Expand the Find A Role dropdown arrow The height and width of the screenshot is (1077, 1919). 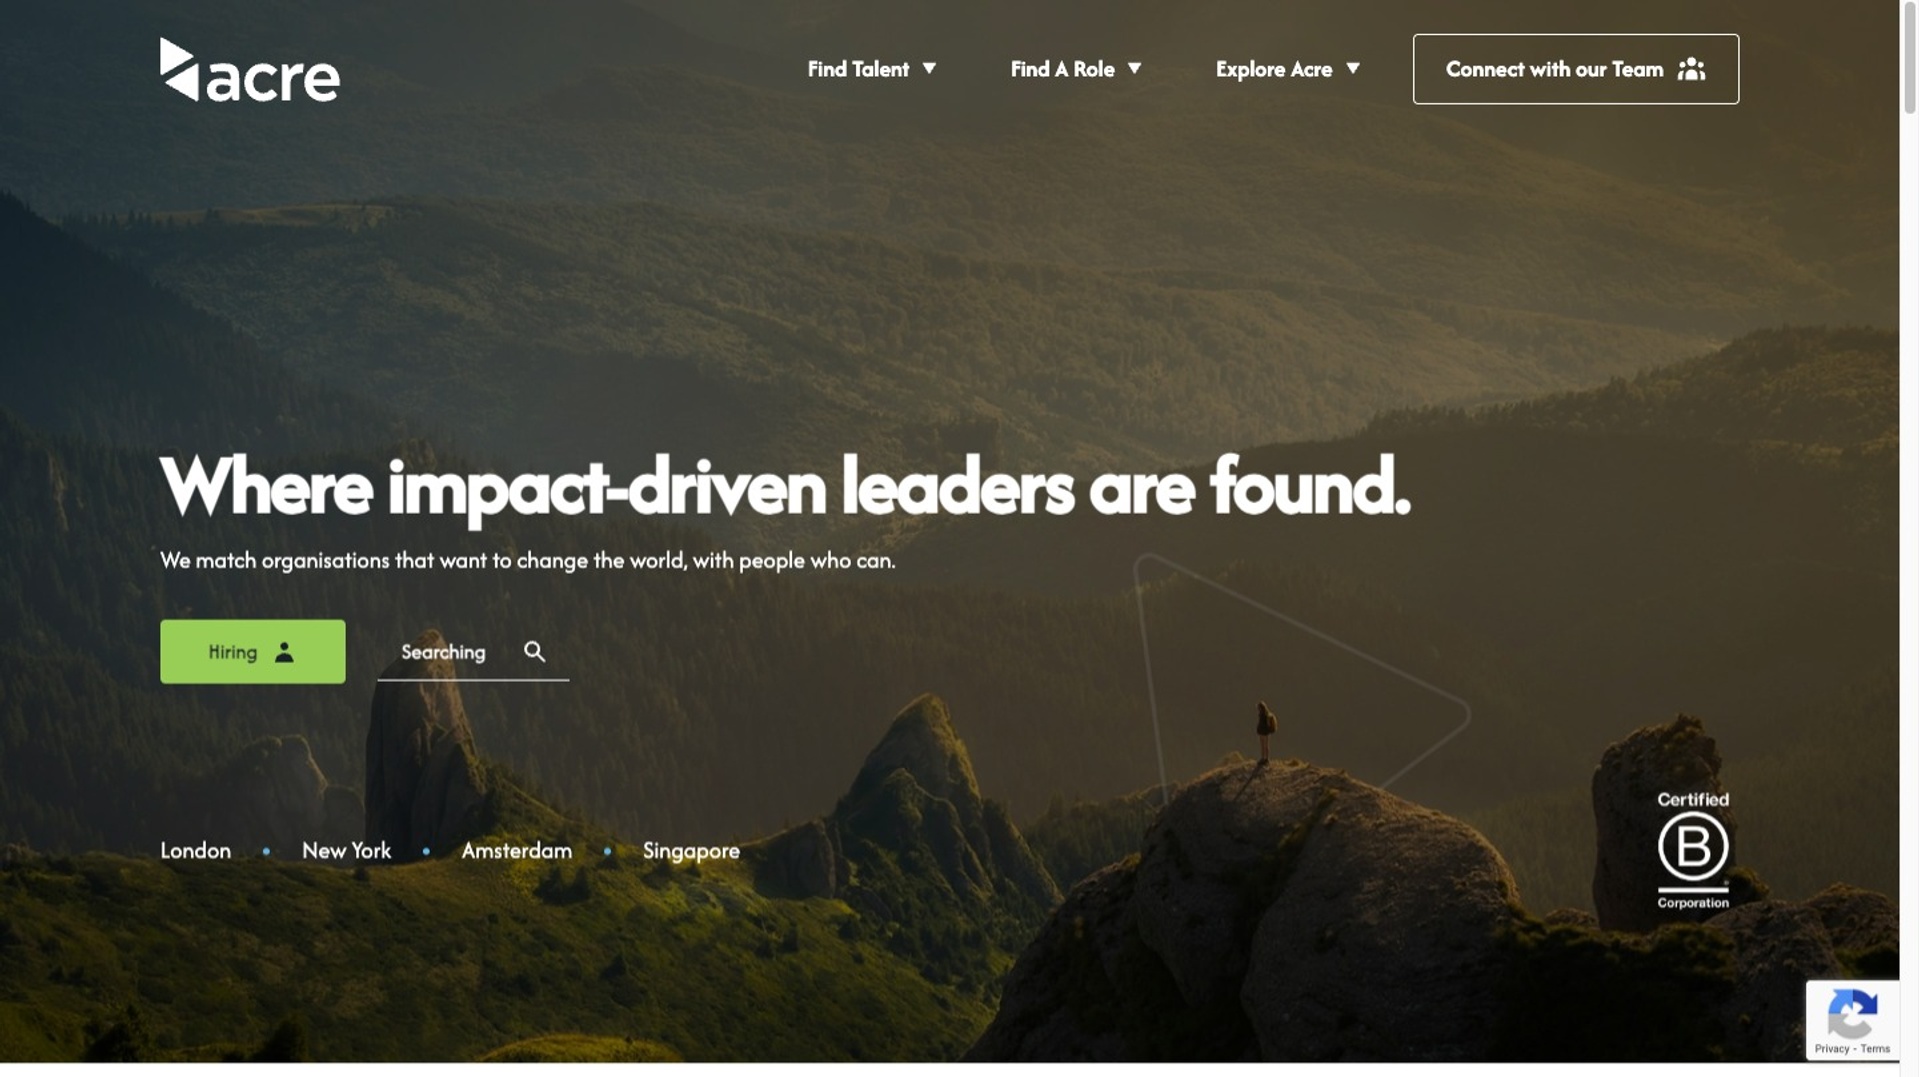(1134, 69)
